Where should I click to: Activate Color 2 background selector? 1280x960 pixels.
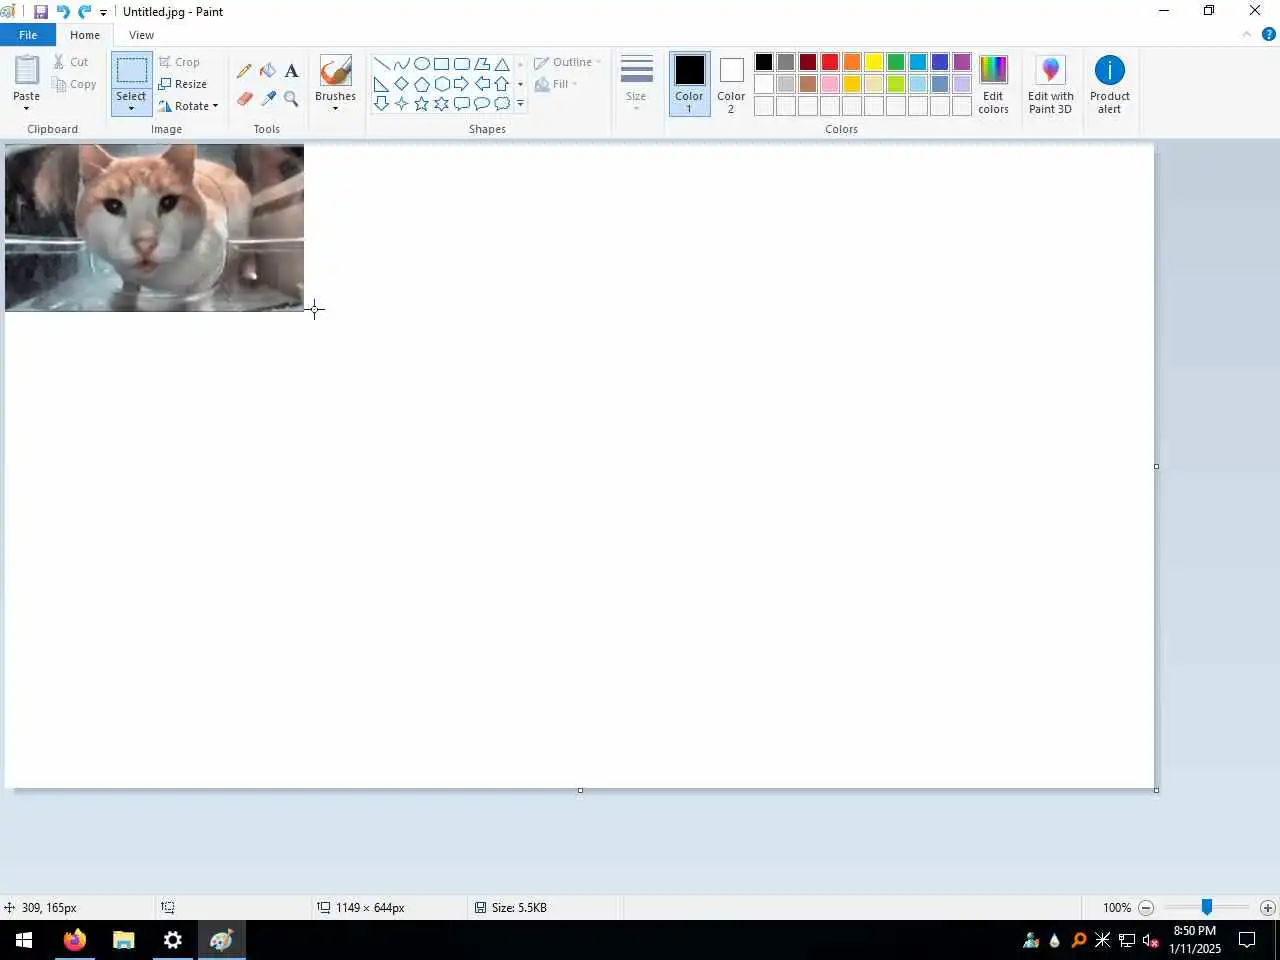pyautogui.click(x=731, y=84)
